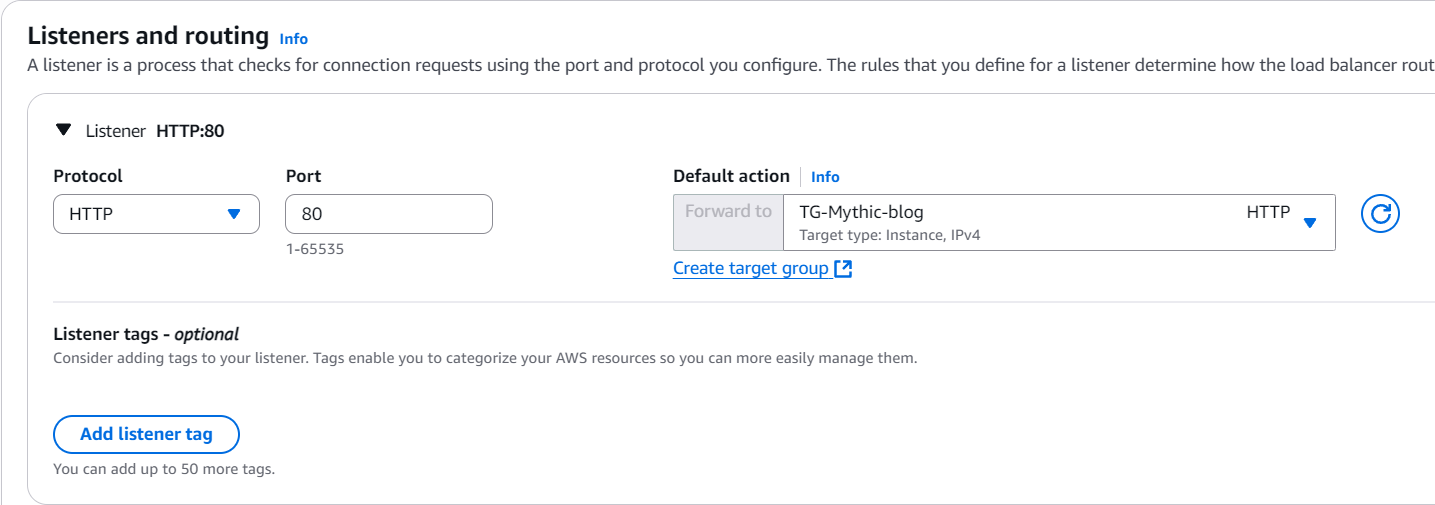This screenshot has width=1435, height=505.
Task: Click the blue arrow in the Protocol dropdown
Action: pyautogui.click(x=234, y=214)
